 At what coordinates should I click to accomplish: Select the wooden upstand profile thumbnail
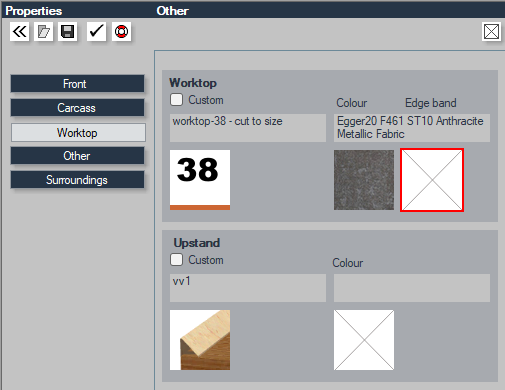[200, 340]
